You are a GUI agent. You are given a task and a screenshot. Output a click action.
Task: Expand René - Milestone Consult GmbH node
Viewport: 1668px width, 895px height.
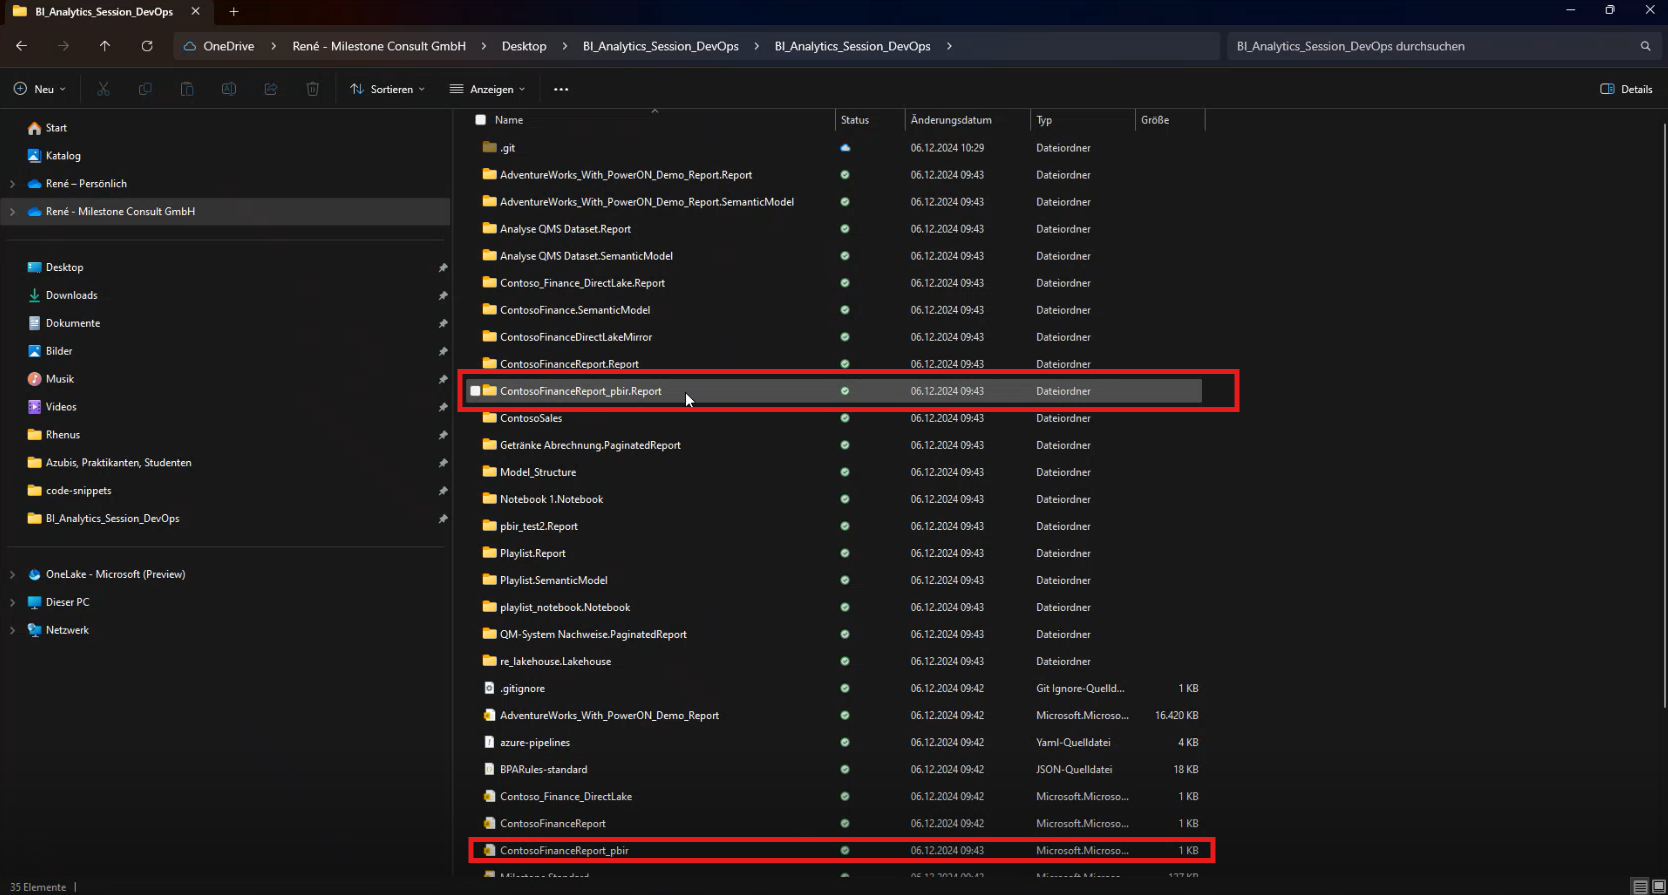coord(12,212)
